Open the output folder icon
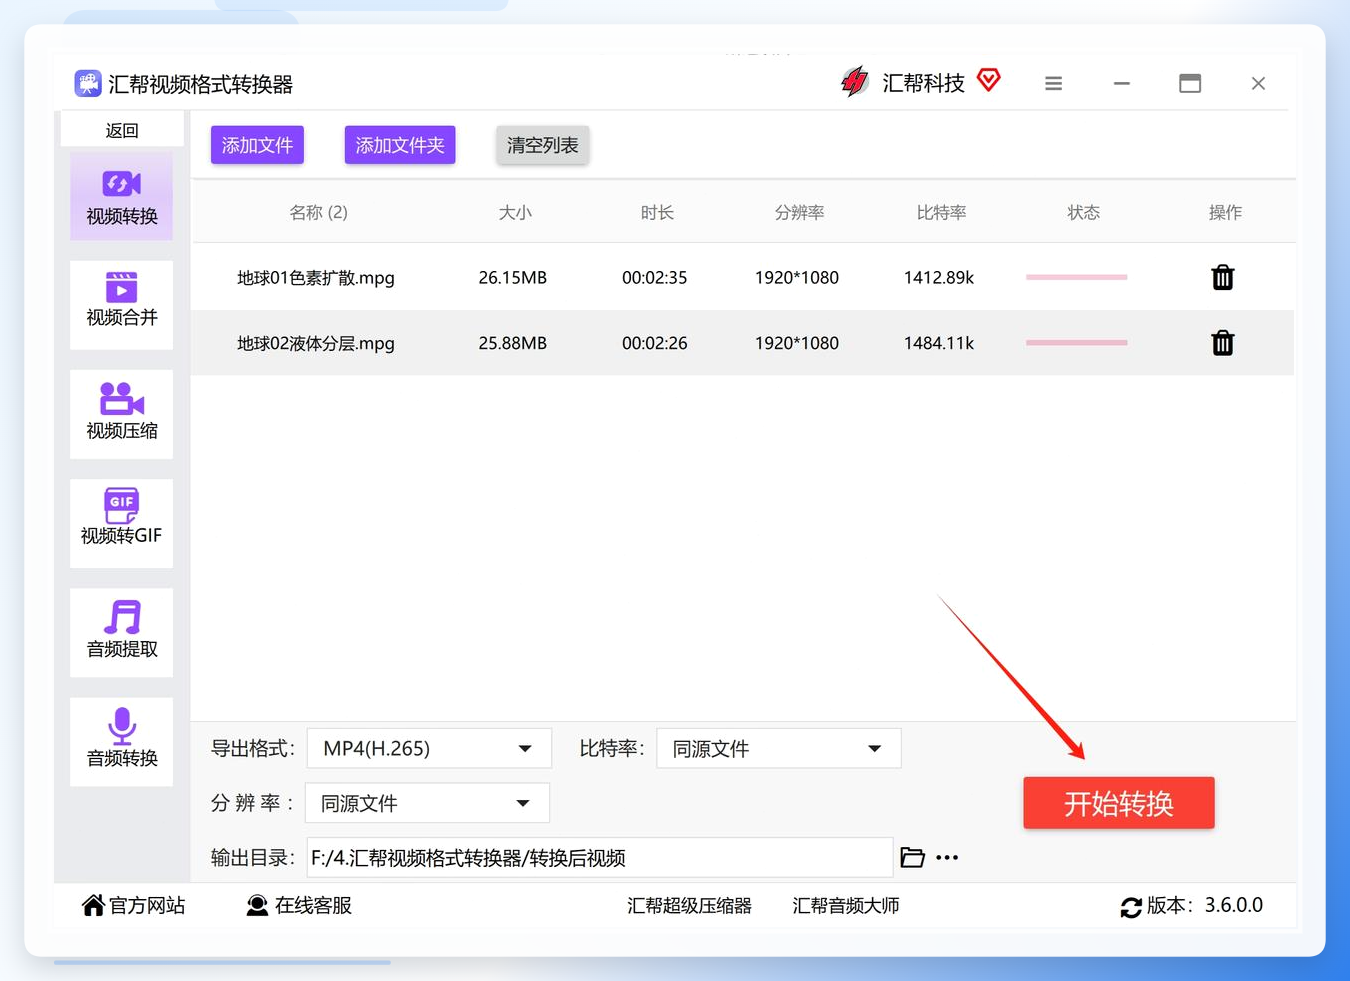The width and height of the screenshot is (1350, 981). [912, 857]
